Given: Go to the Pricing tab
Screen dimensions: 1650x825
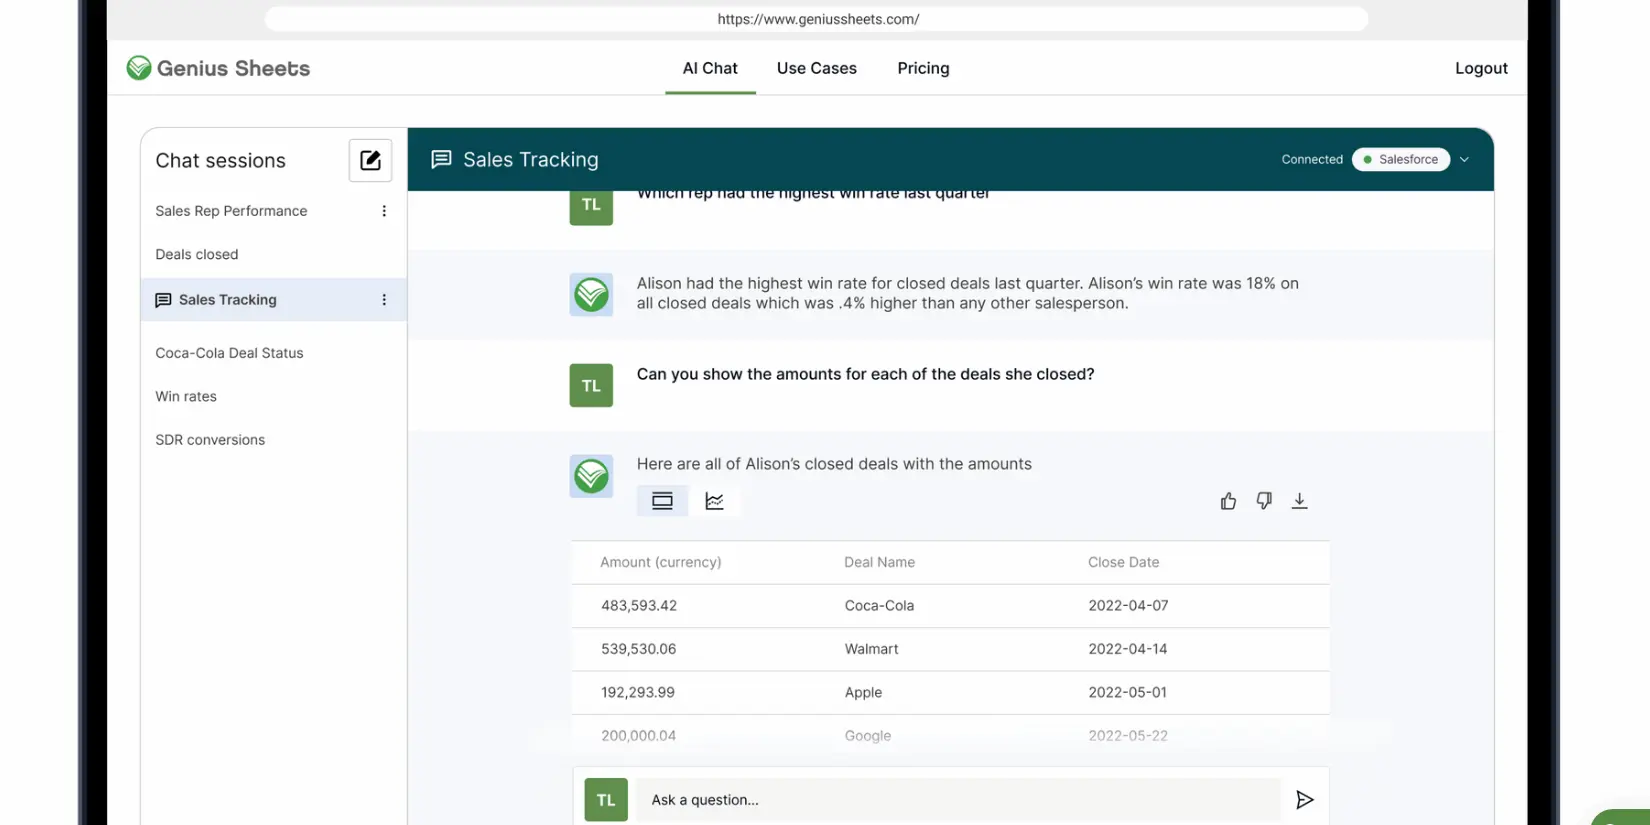Looking at the screenshot, I should point(923,68).
